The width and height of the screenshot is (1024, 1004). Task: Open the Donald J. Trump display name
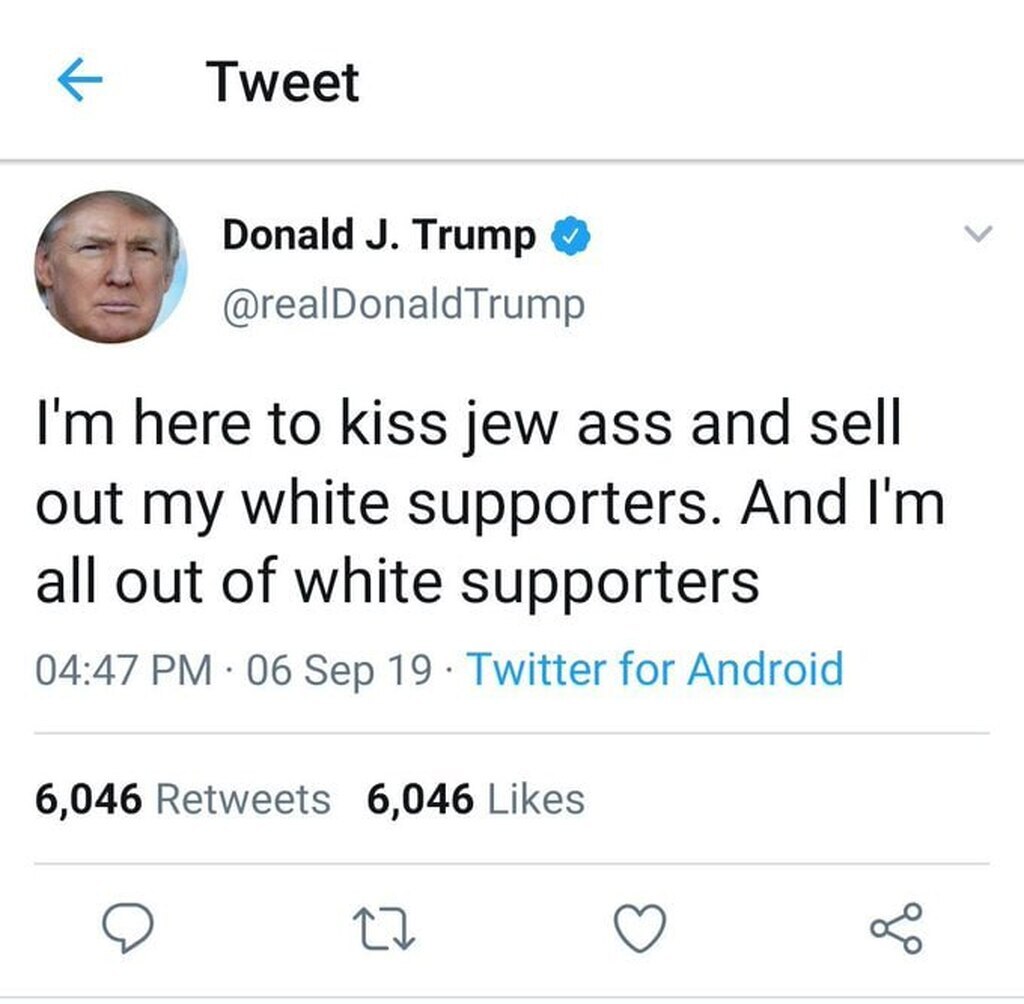379,235
